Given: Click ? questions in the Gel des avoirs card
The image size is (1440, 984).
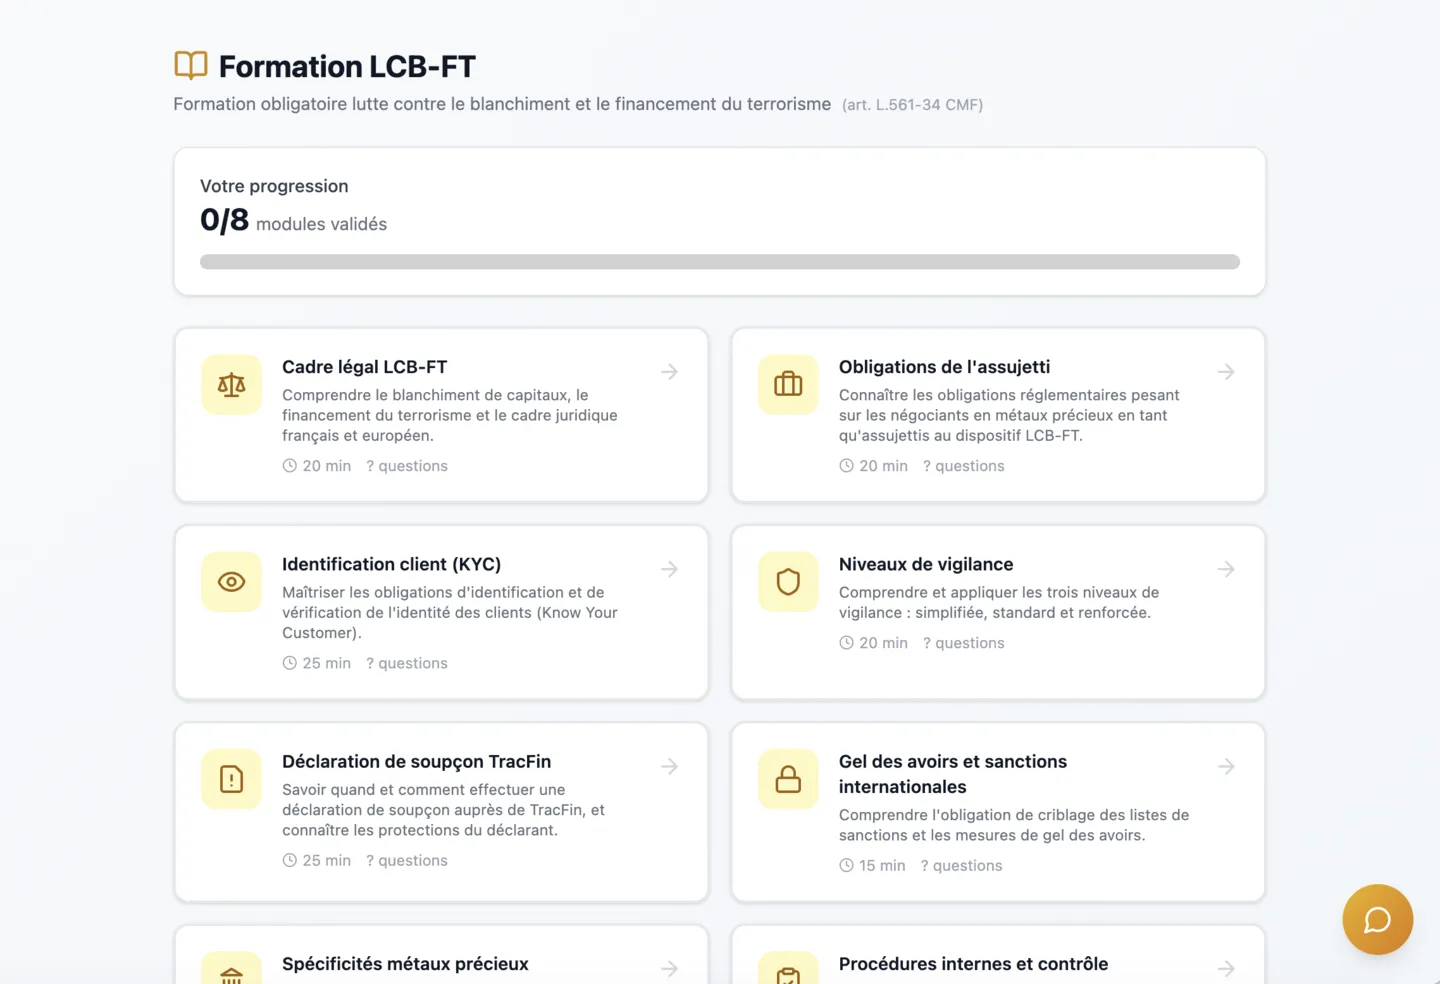Looking at the screenshot, I should click(961, 866).
